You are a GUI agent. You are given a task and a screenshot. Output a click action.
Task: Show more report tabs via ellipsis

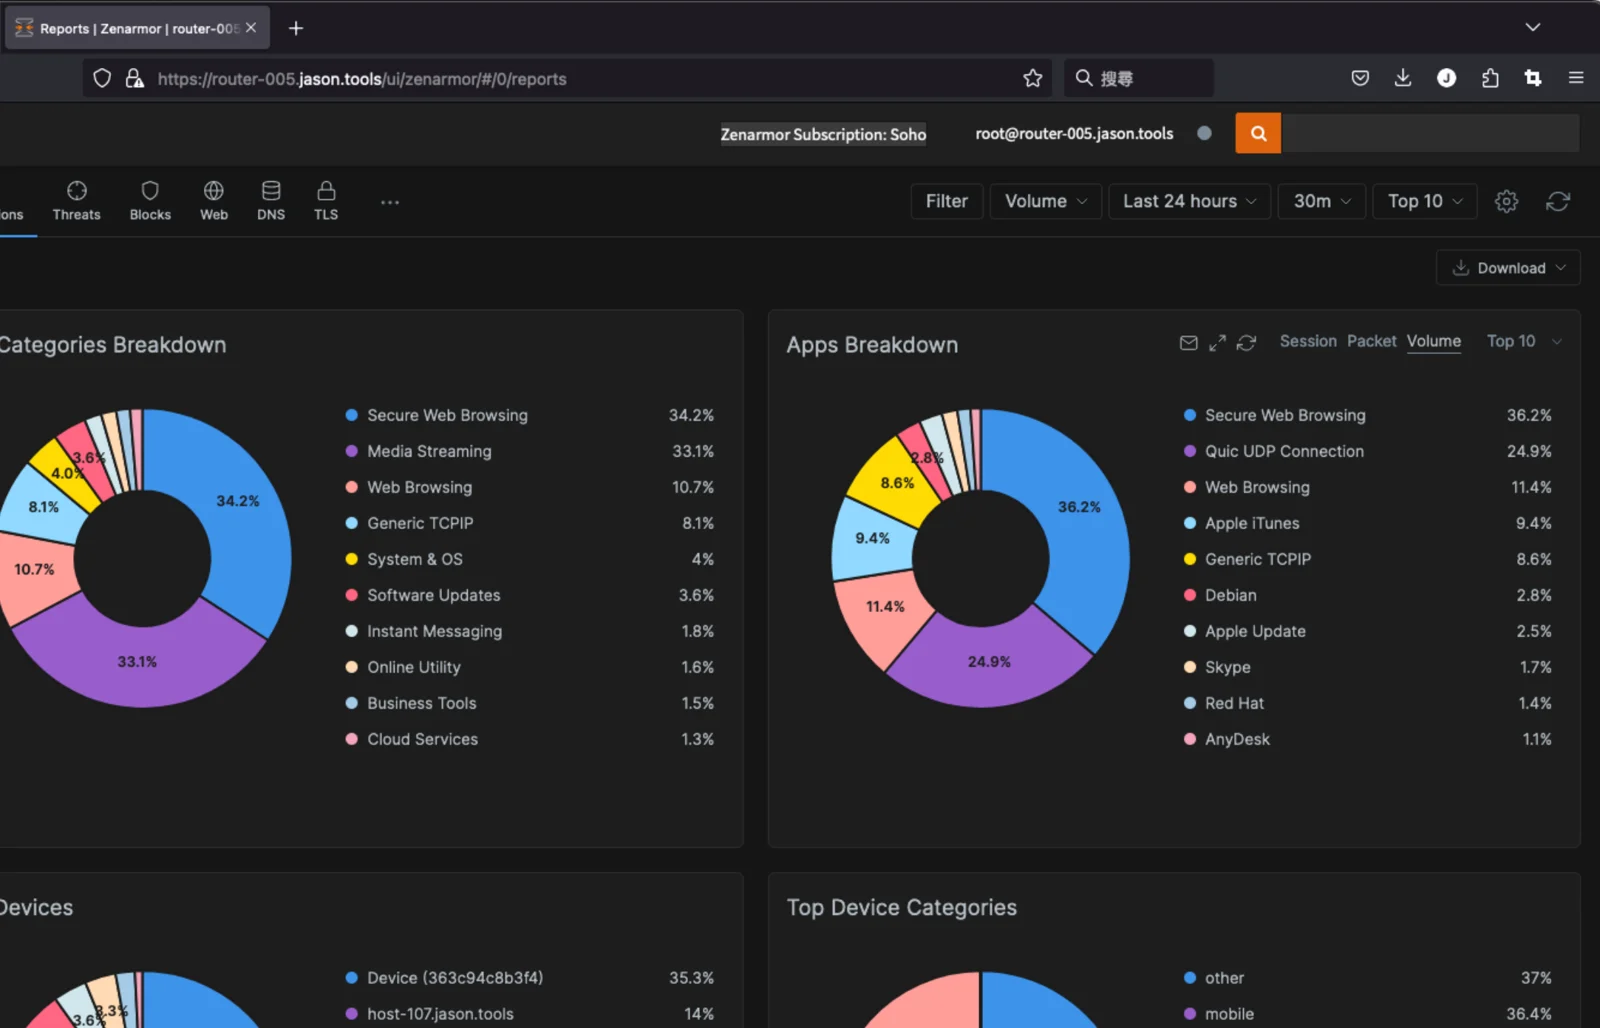pyautogui.click(x=390, y=202)
